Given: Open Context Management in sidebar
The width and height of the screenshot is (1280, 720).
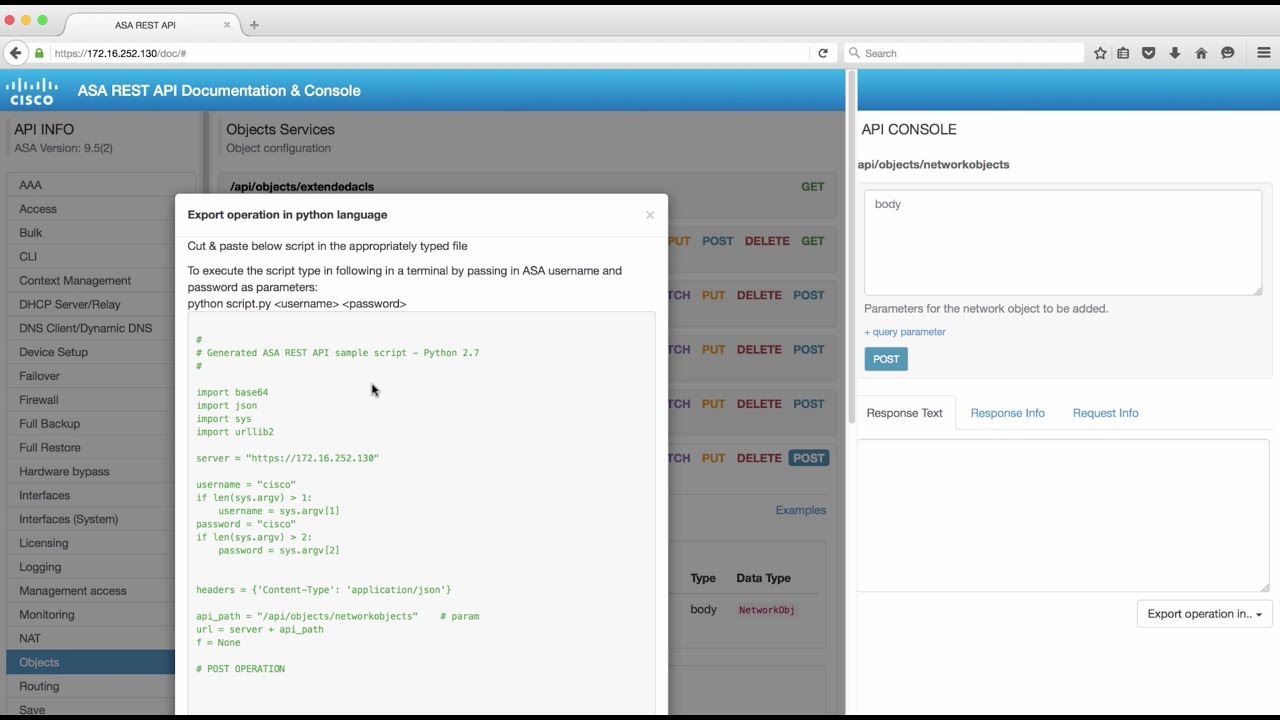Looking at the screenshot, I should coord(90,281).
